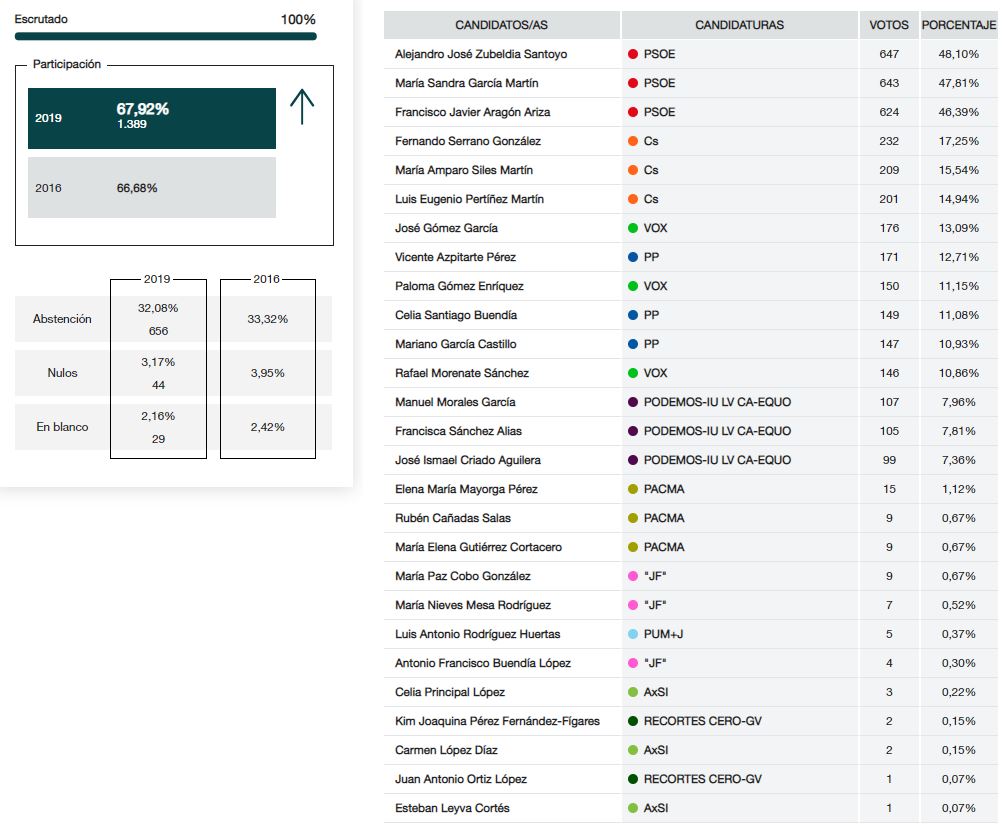Click the Abstención row label
This screenshot has height=834, width=1003.
coord(62,319)
